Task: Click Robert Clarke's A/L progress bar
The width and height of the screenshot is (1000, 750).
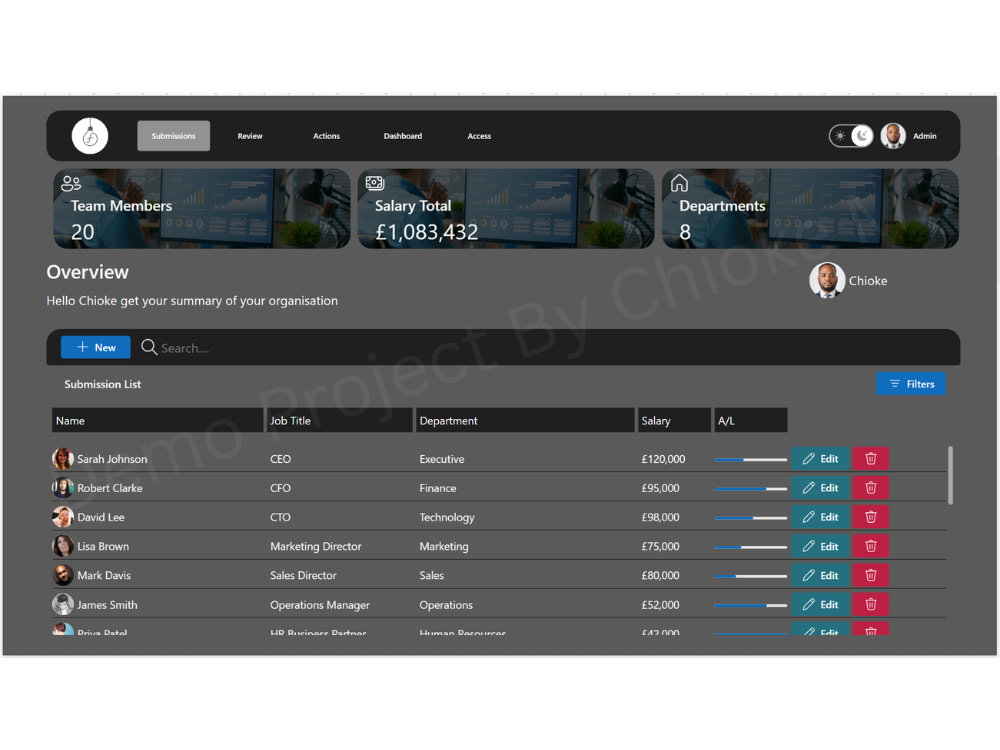Action: coord(751,489)
